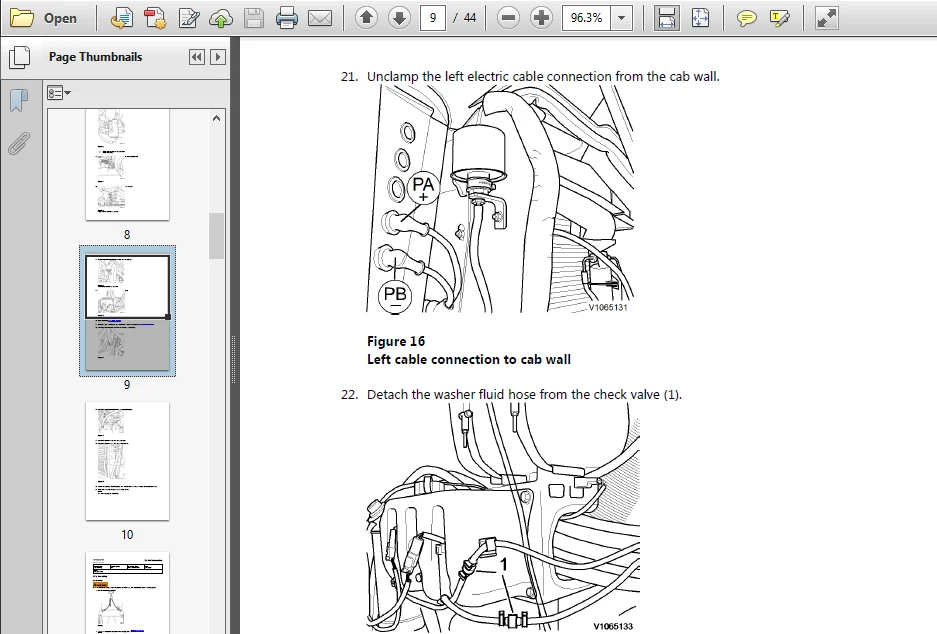This screenshot has height=634, width=937.
Task: Click the step 22 instruction text
Action: 524,394
